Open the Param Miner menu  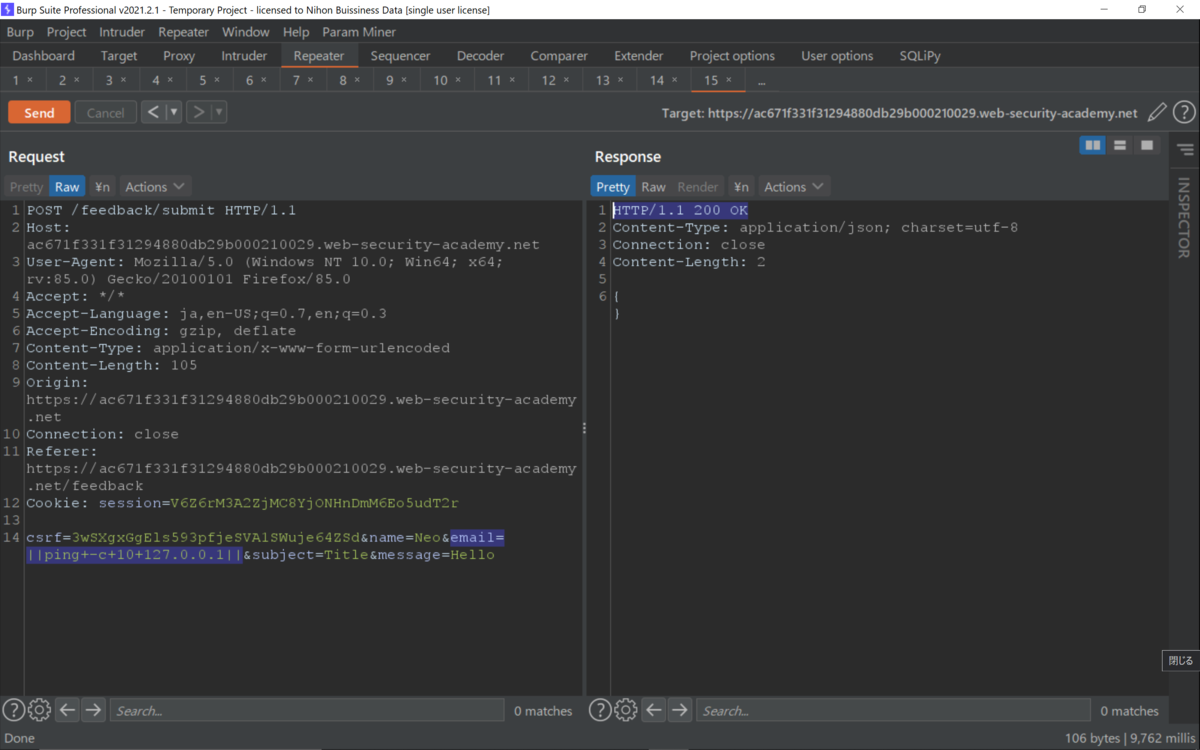pyautogui.click(x=359, y=32)
